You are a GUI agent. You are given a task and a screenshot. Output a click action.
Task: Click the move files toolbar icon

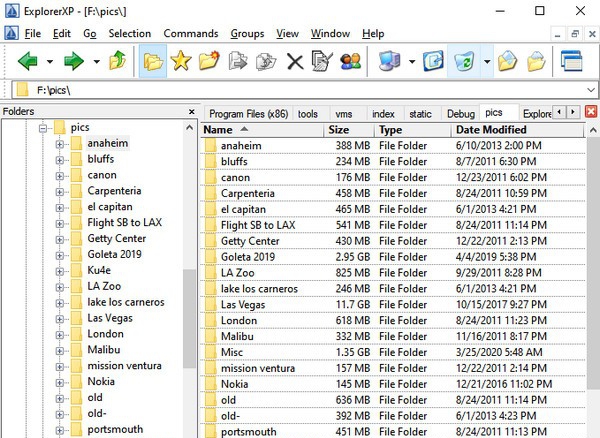tap(266, 61)
